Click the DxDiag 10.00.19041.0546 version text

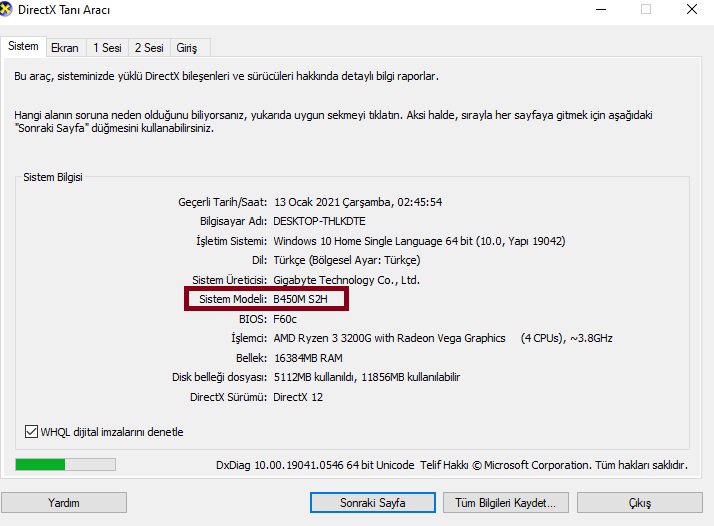315,465
